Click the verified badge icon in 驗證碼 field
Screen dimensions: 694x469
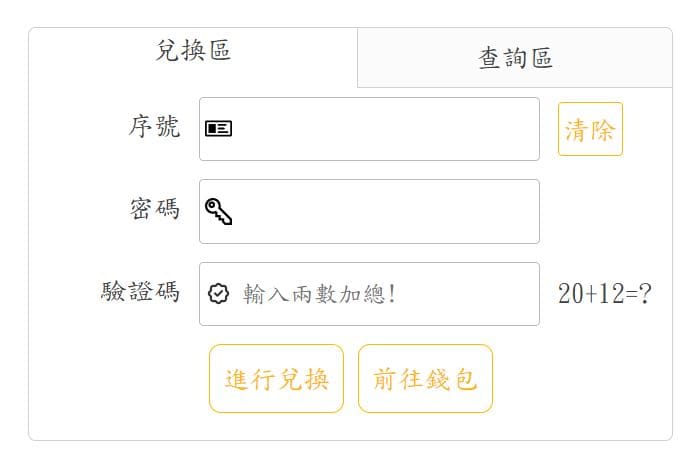coord(218,294)
